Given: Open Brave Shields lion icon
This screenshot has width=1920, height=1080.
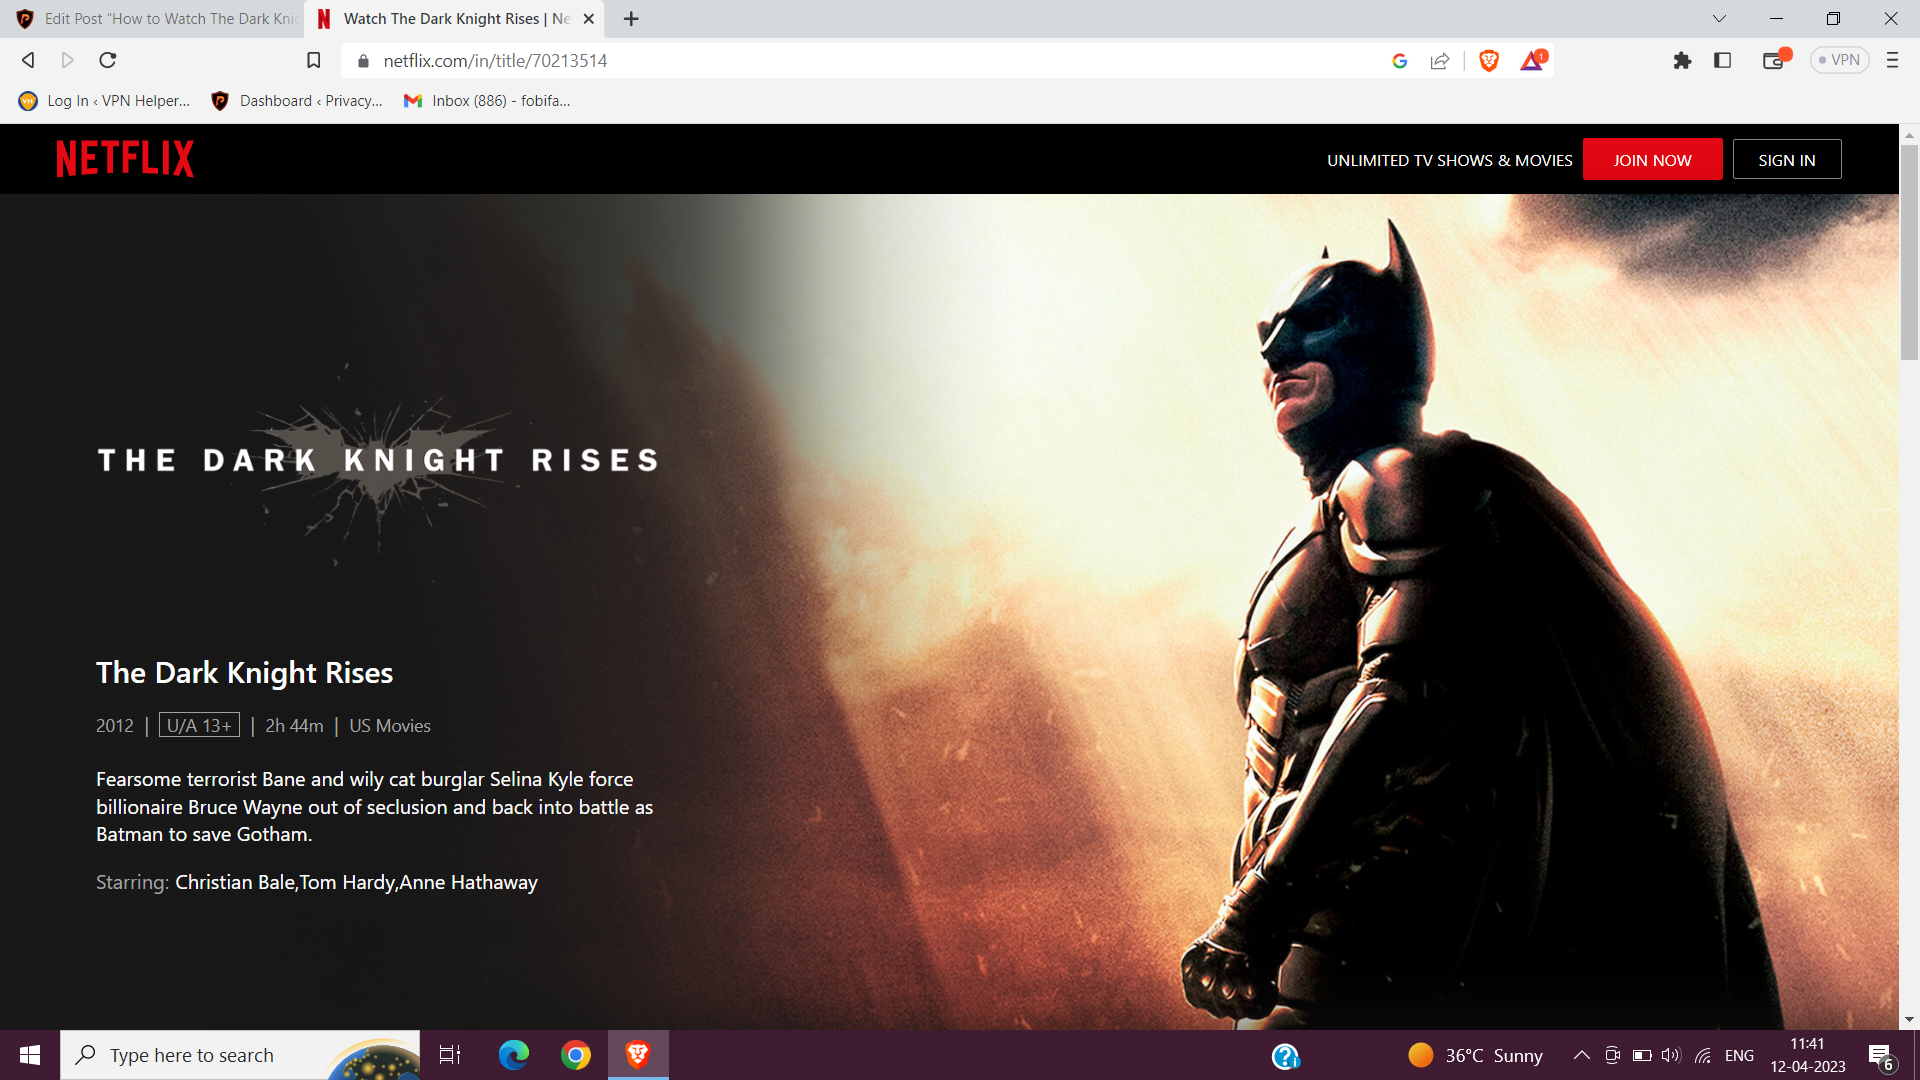Looking at the screenshot, I should [1489, 60].
